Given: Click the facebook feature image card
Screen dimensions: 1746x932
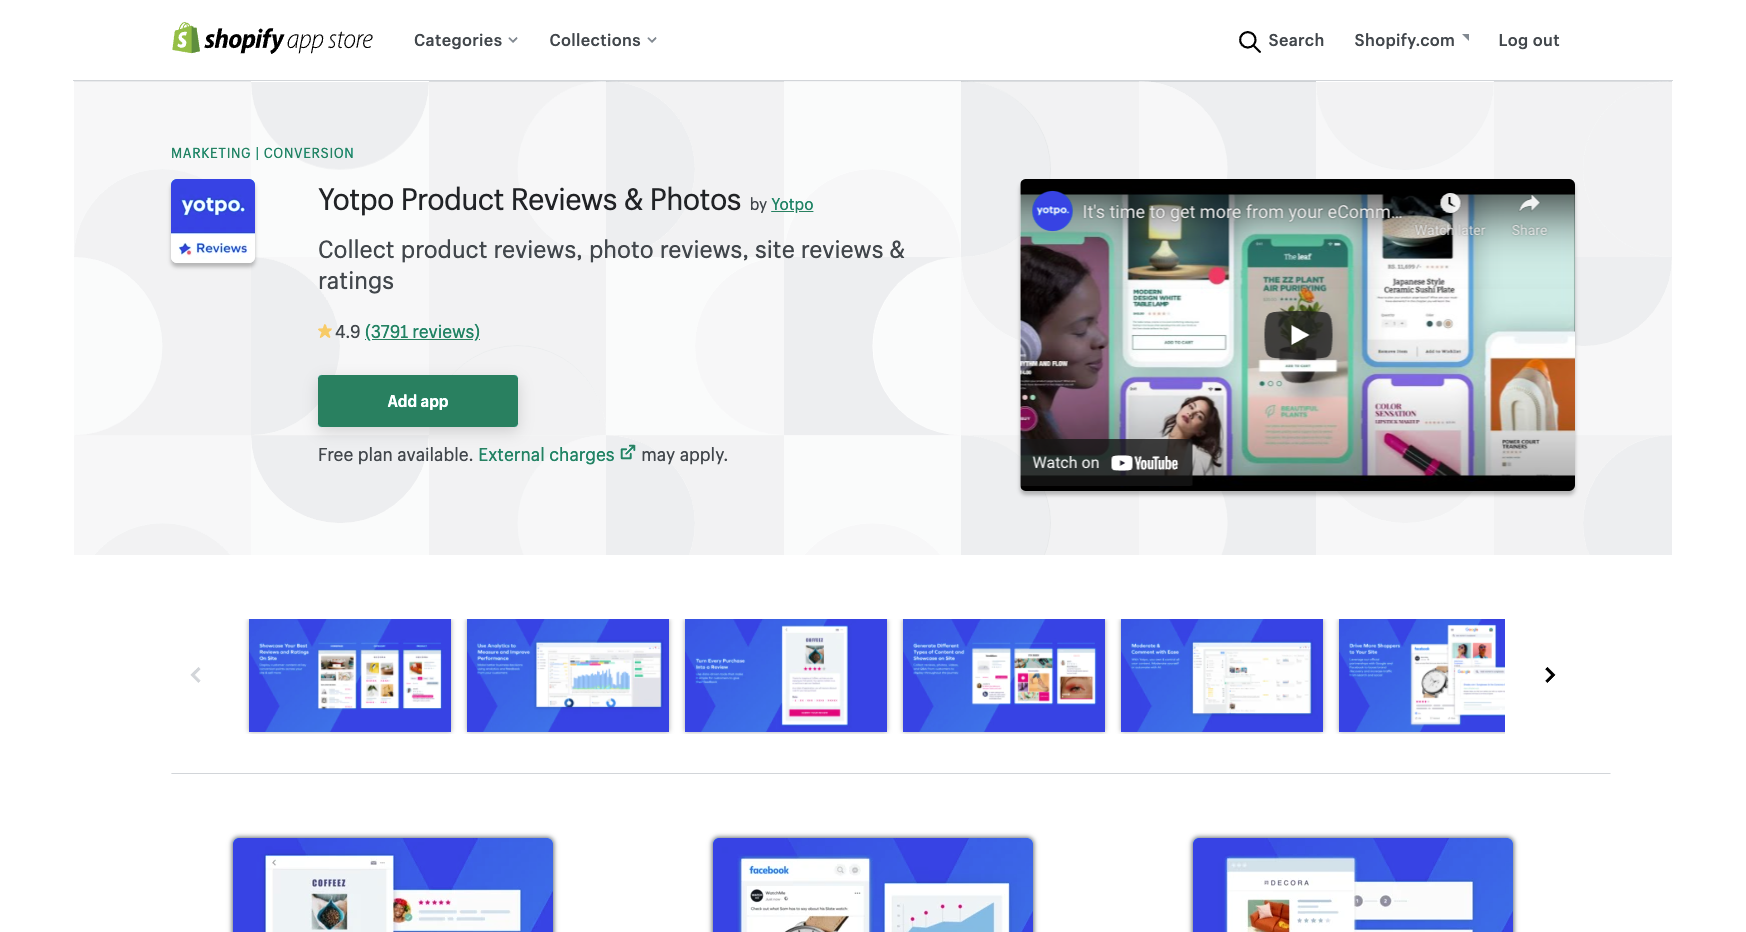Looking at the screenshot, I should (873, 885).
